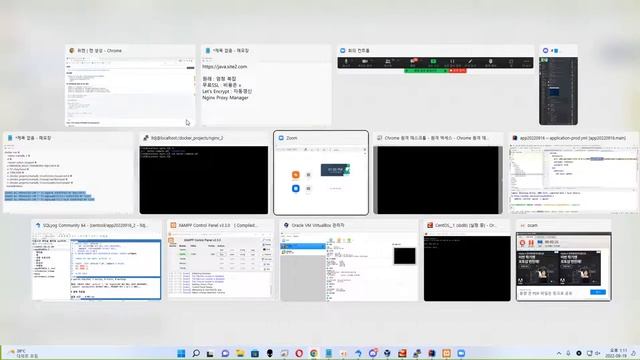The height and width of the screenshot is (360, 640).
Task: Click SQLyog icon in SQLyog thumbnail title
Action: 38,225
